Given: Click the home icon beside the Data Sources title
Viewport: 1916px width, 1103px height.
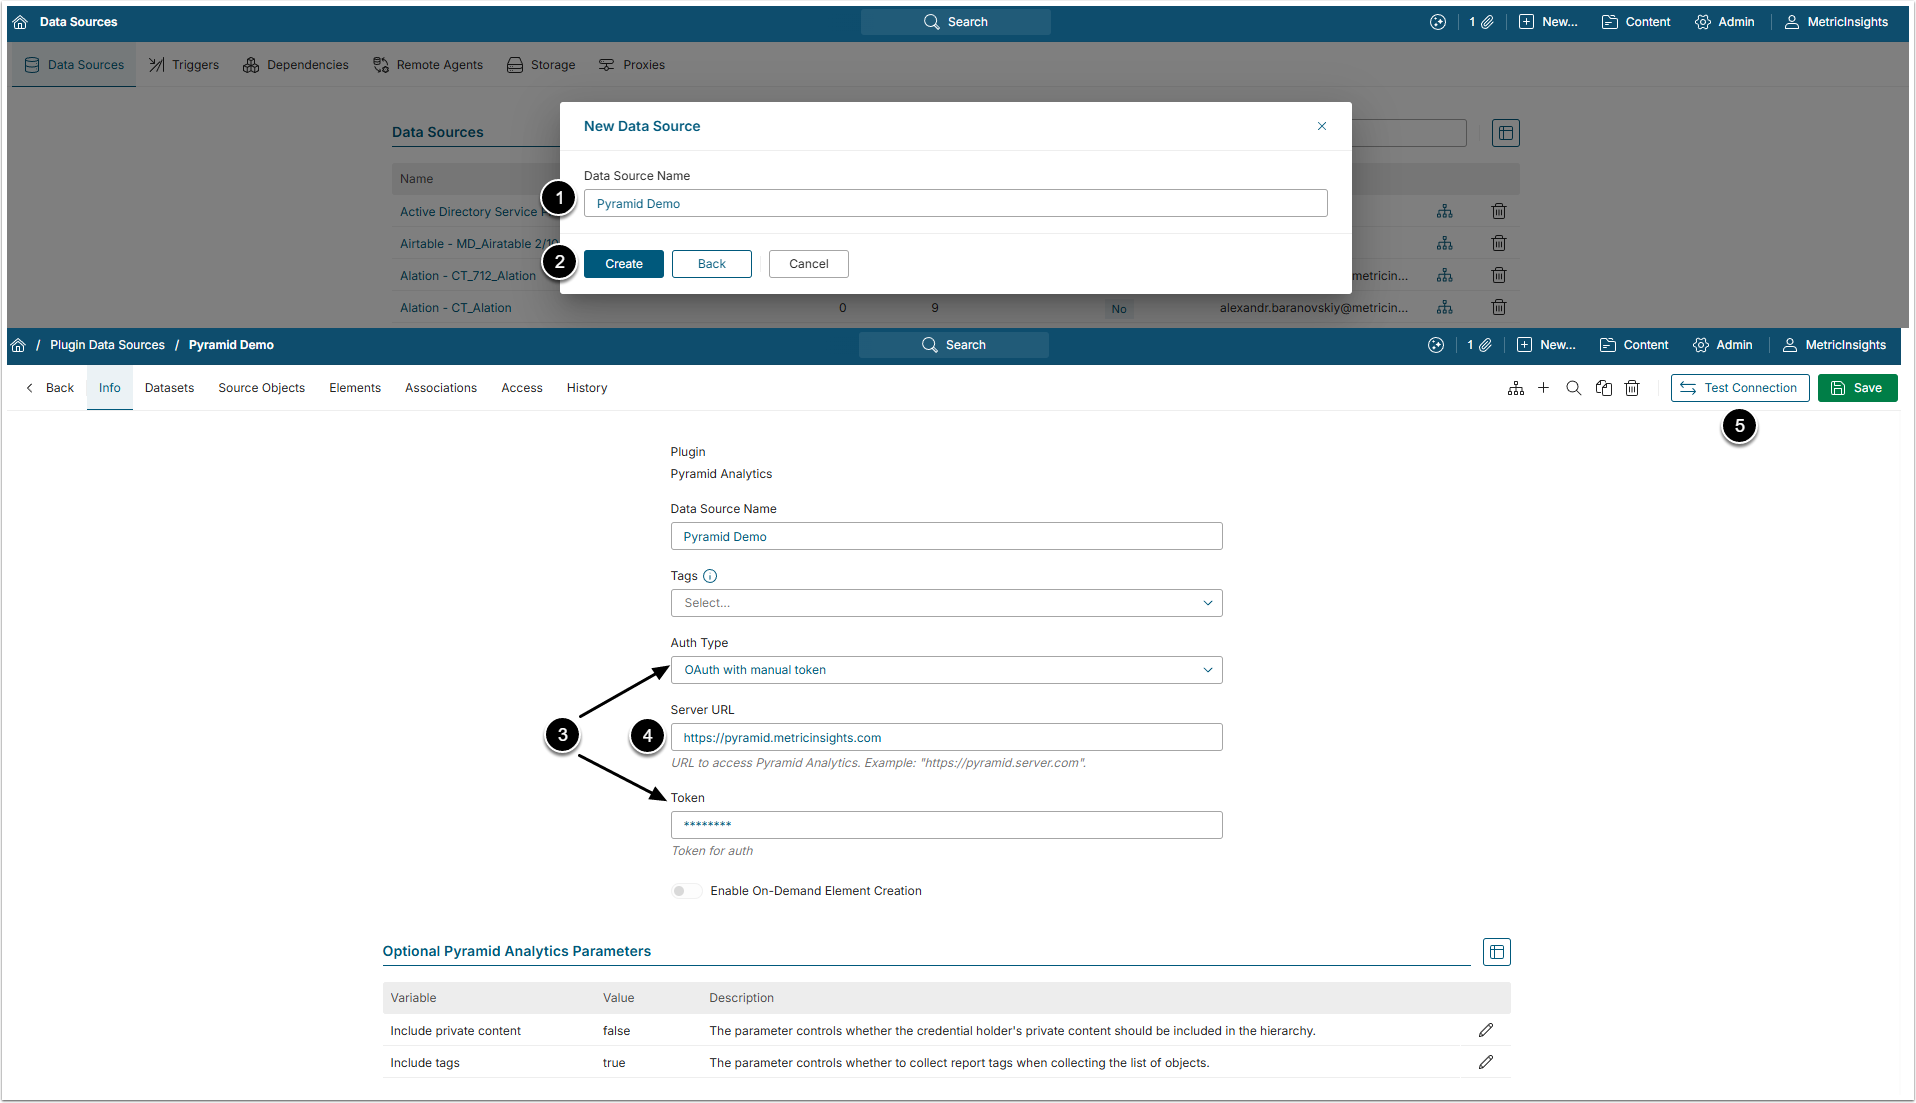Looking at the screenshot, I should pyautogui.click(x=20, y=22).
